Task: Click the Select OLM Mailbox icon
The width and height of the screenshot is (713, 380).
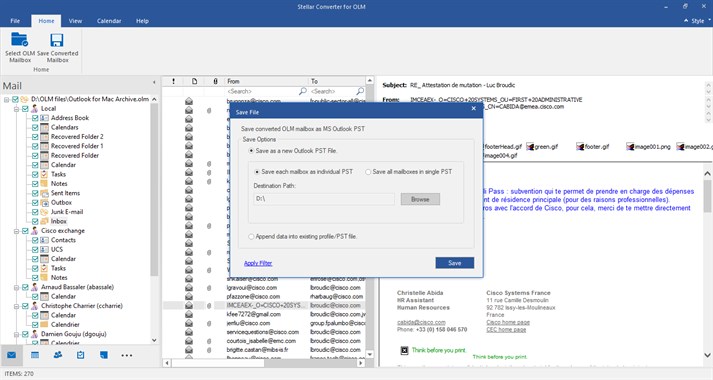Action: tap(20, 40)
